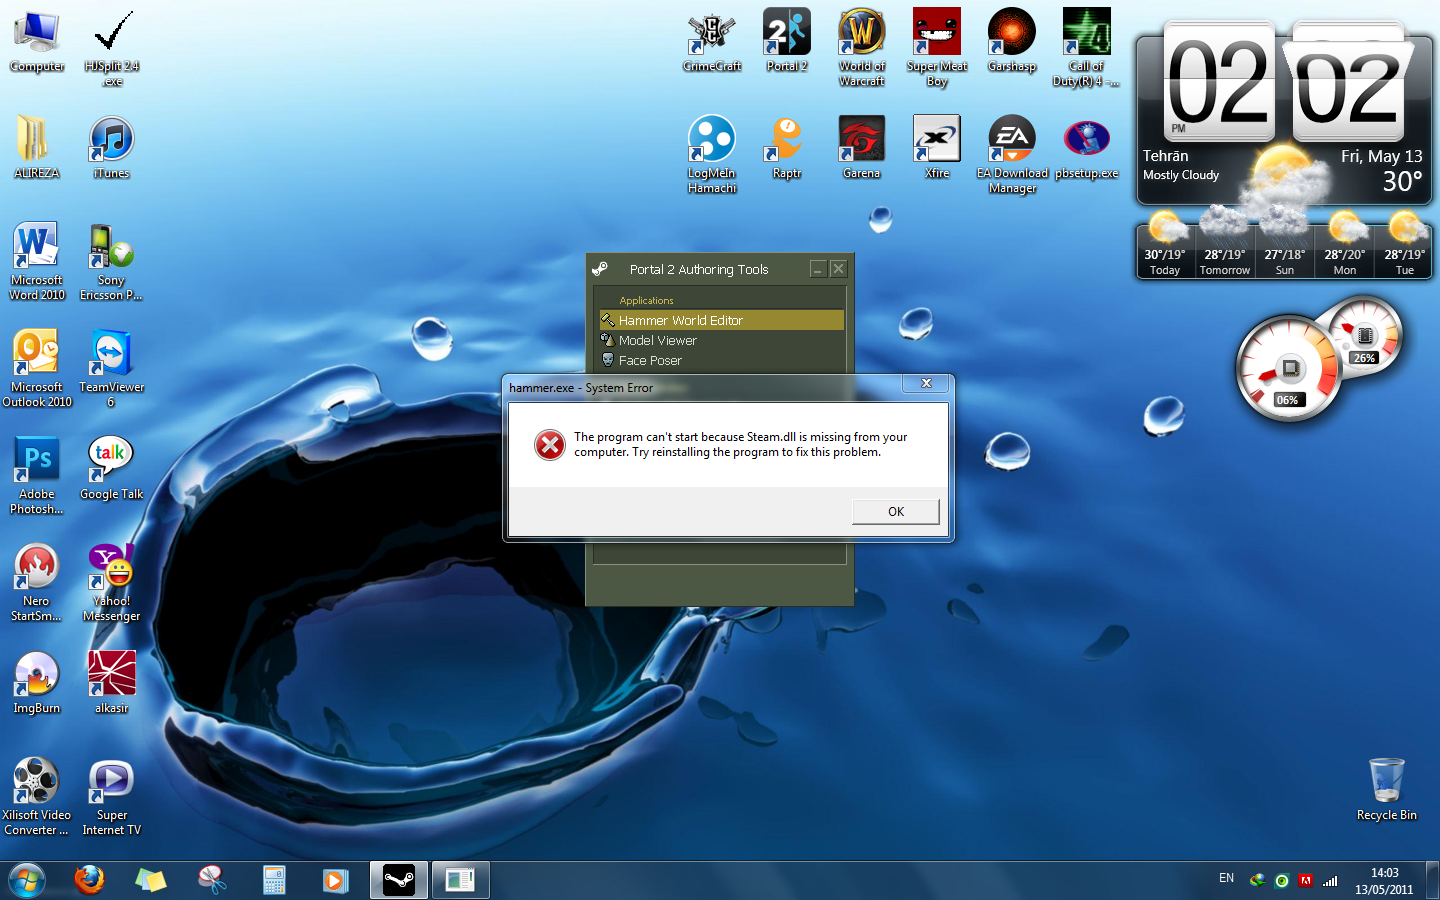
Task: Open Calculator from the taskbar
Action: click(274, 880)
